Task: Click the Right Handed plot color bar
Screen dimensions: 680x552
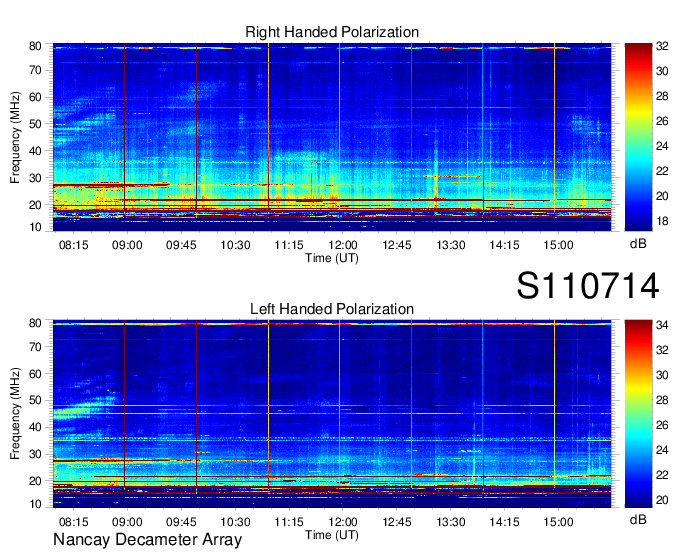Action: (638, 137)
